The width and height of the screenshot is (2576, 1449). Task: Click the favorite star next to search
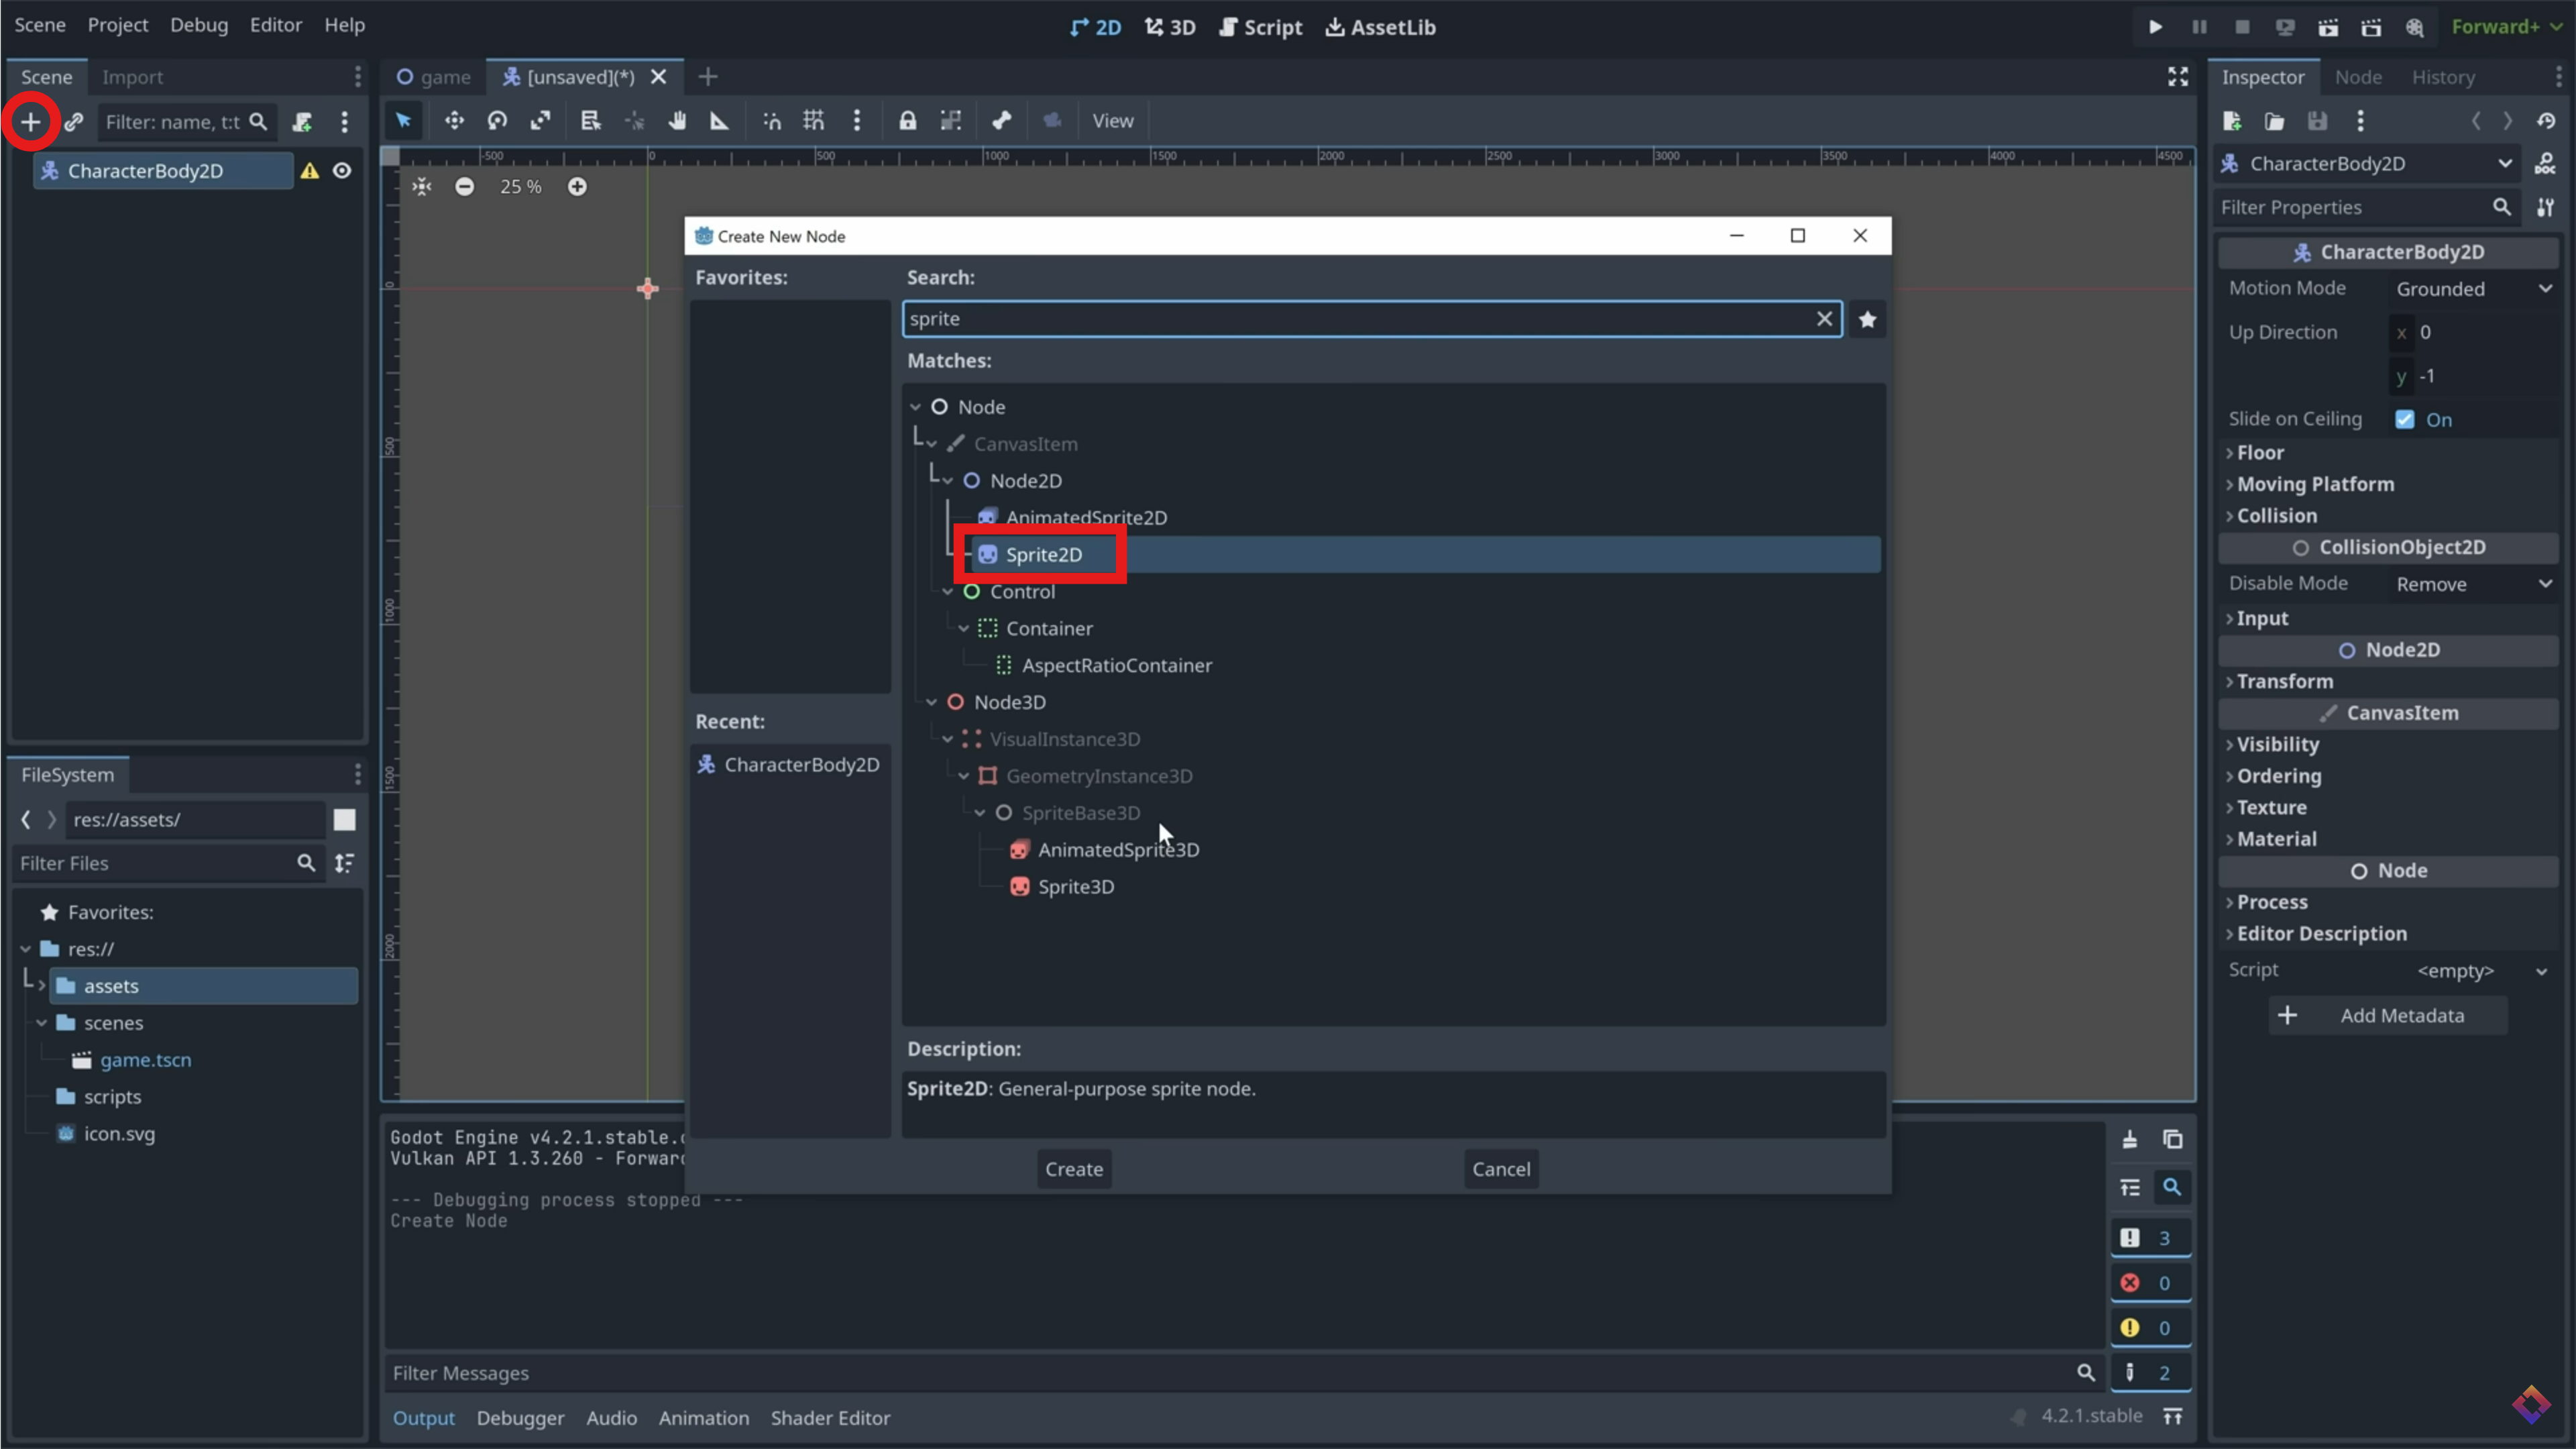click(1867, 319)
